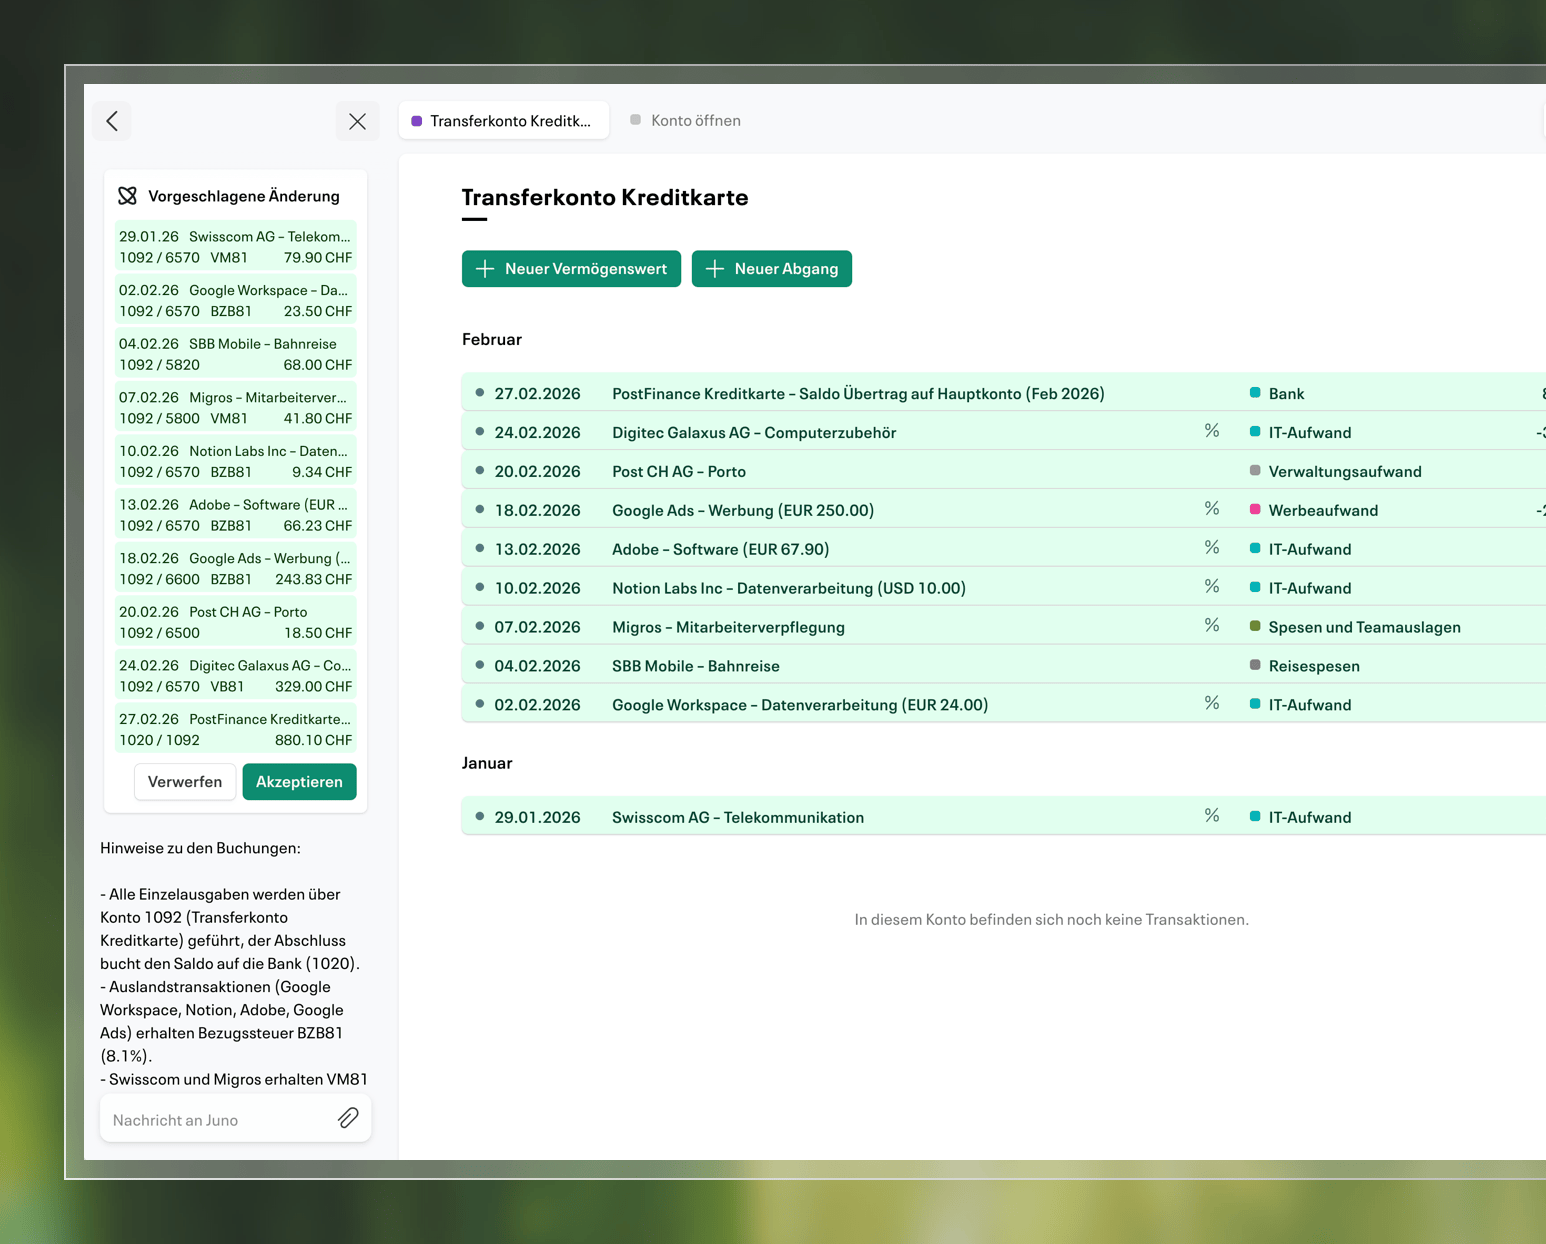Click the Januar section heading
Screen dimensions: 1546x1244
click(x=487, y=763)
